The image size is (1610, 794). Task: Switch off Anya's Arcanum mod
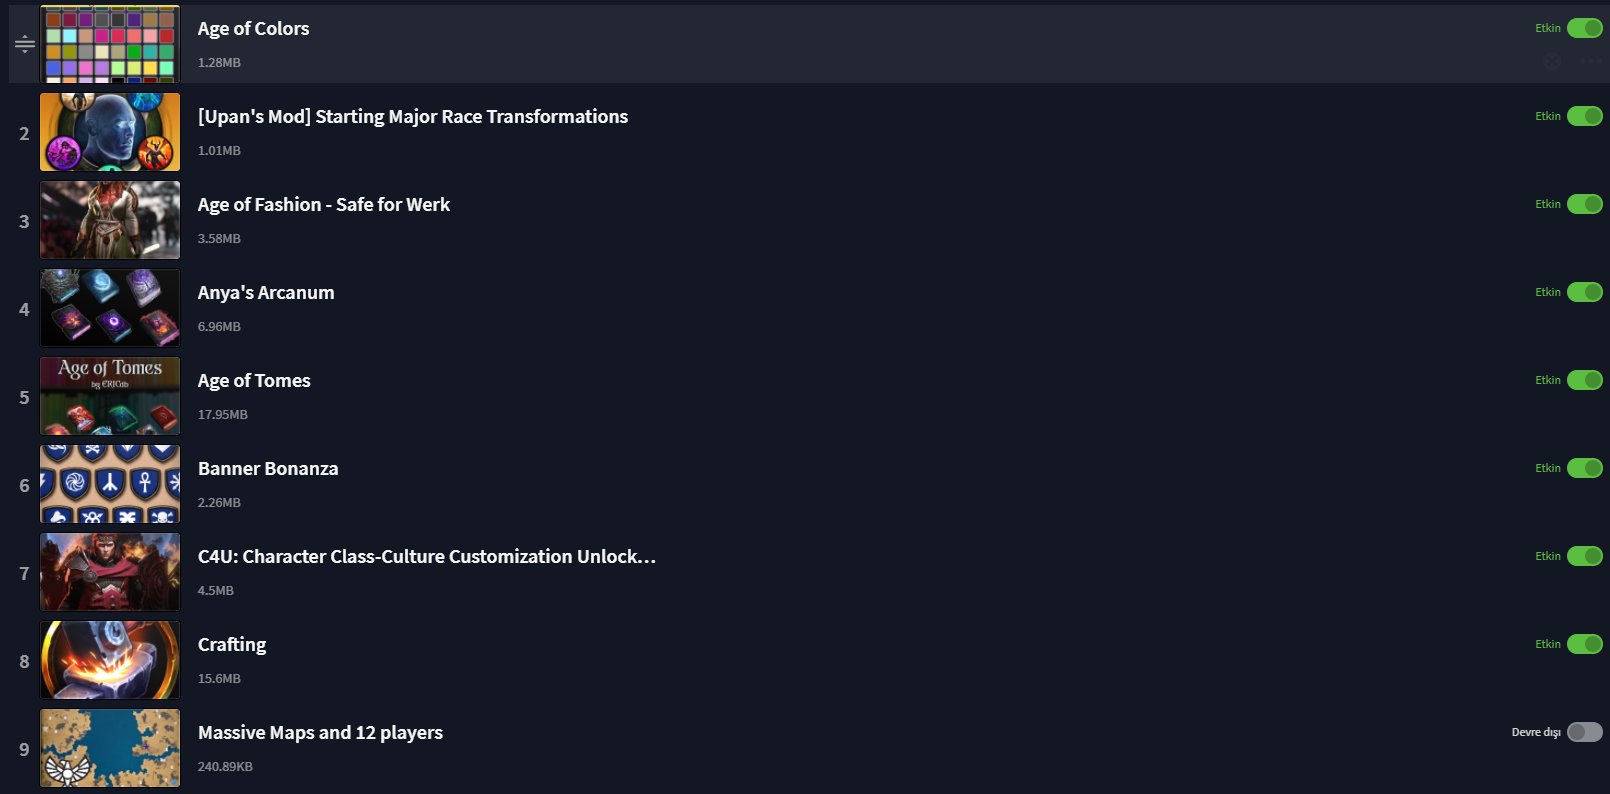click(1584, 292)
